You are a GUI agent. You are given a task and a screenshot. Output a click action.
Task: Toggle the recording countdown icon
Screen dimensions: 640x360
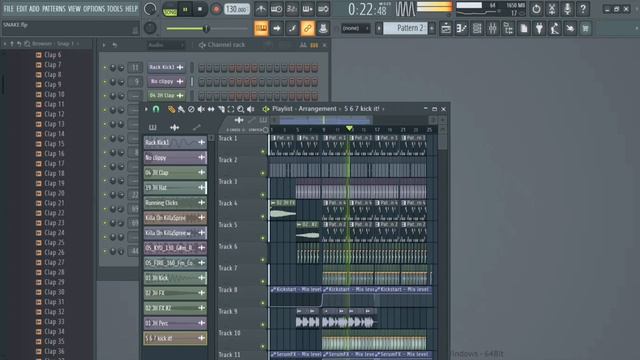point(292,9)
